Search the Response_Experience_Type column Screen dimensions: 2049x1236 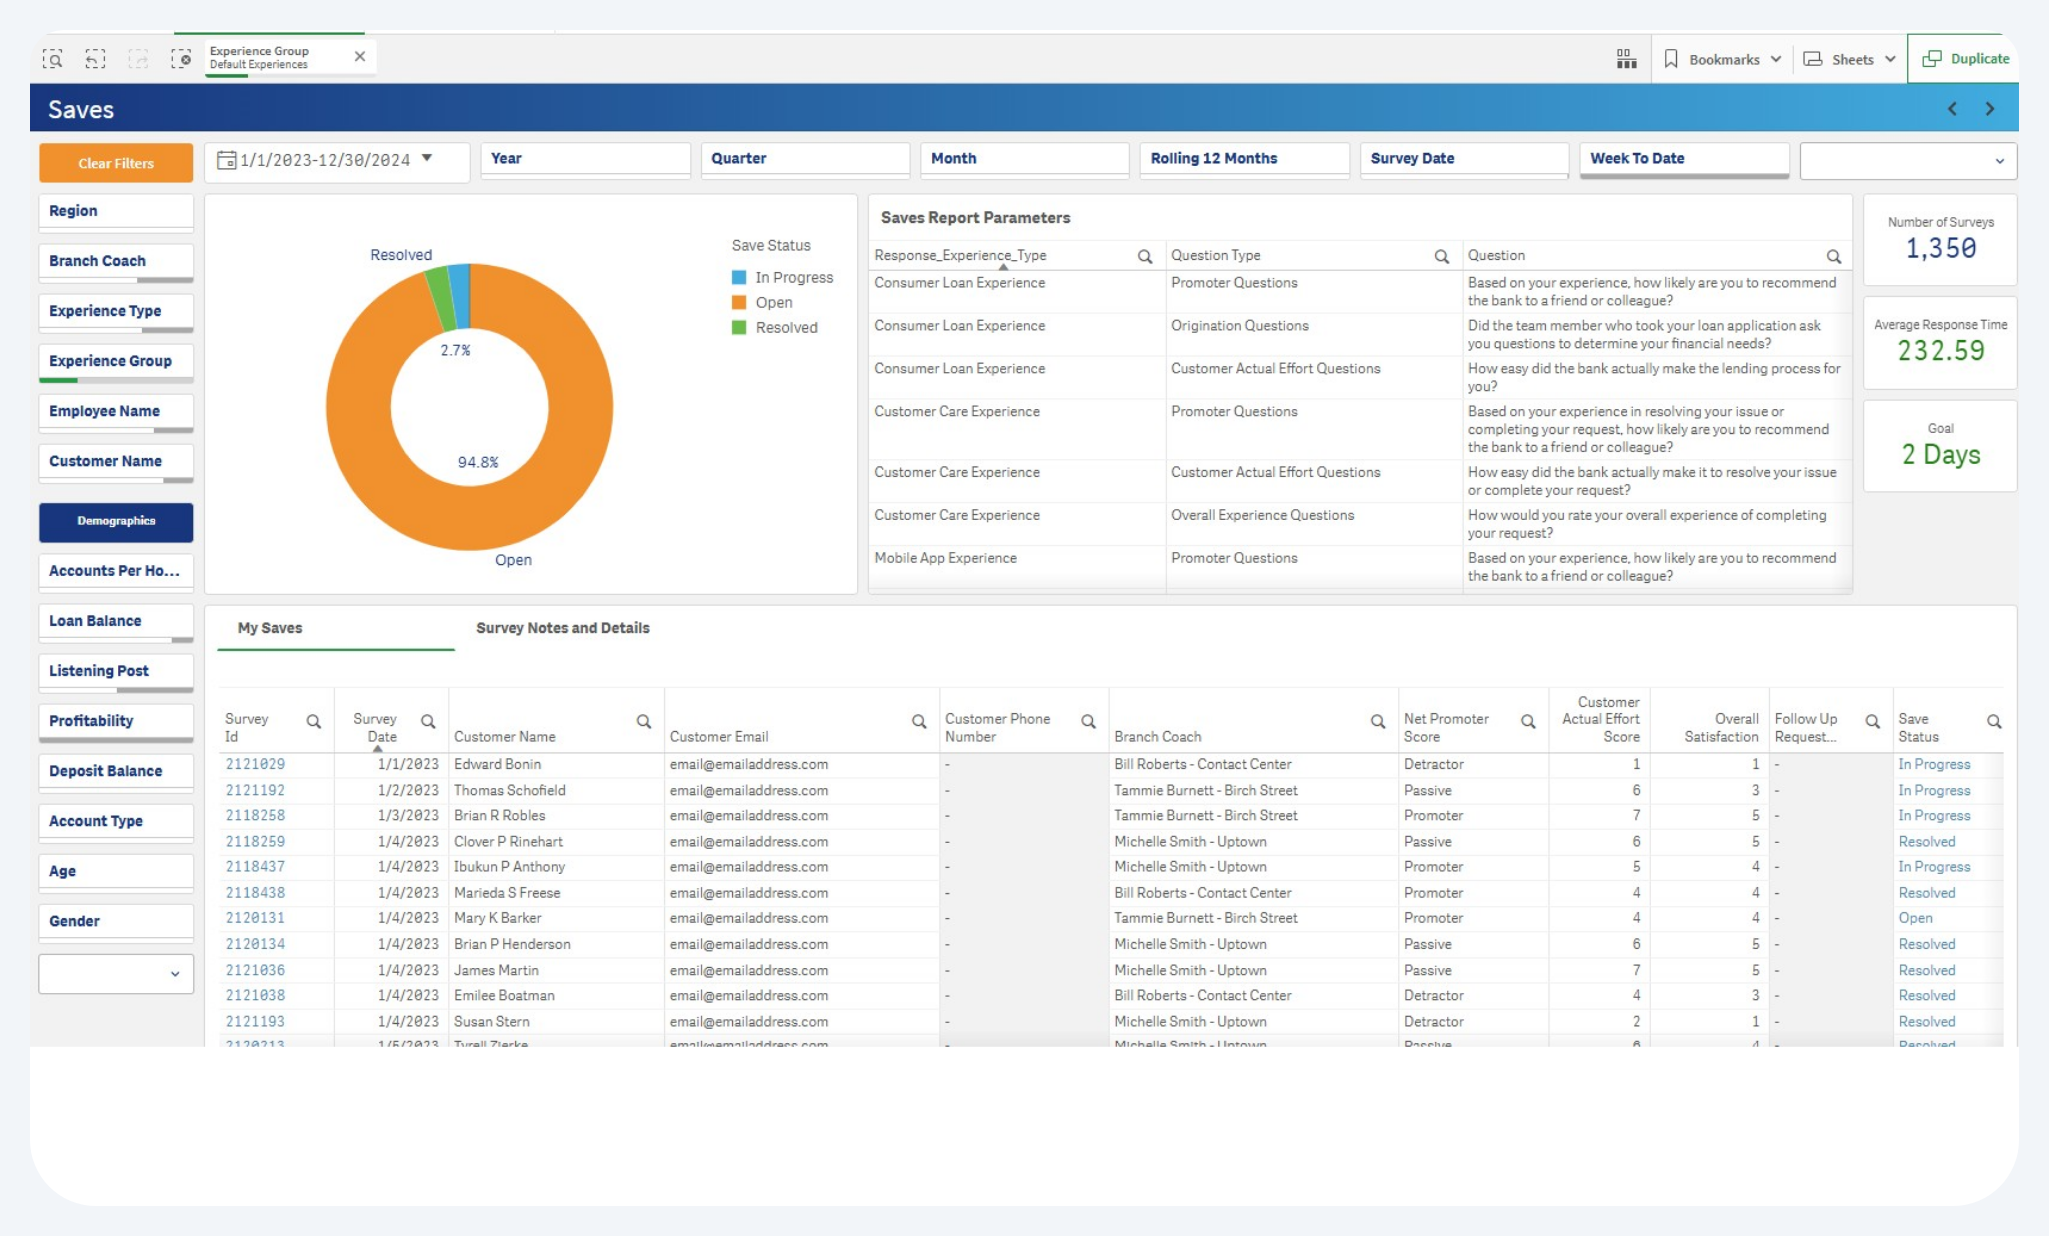tap(1145, 256)
